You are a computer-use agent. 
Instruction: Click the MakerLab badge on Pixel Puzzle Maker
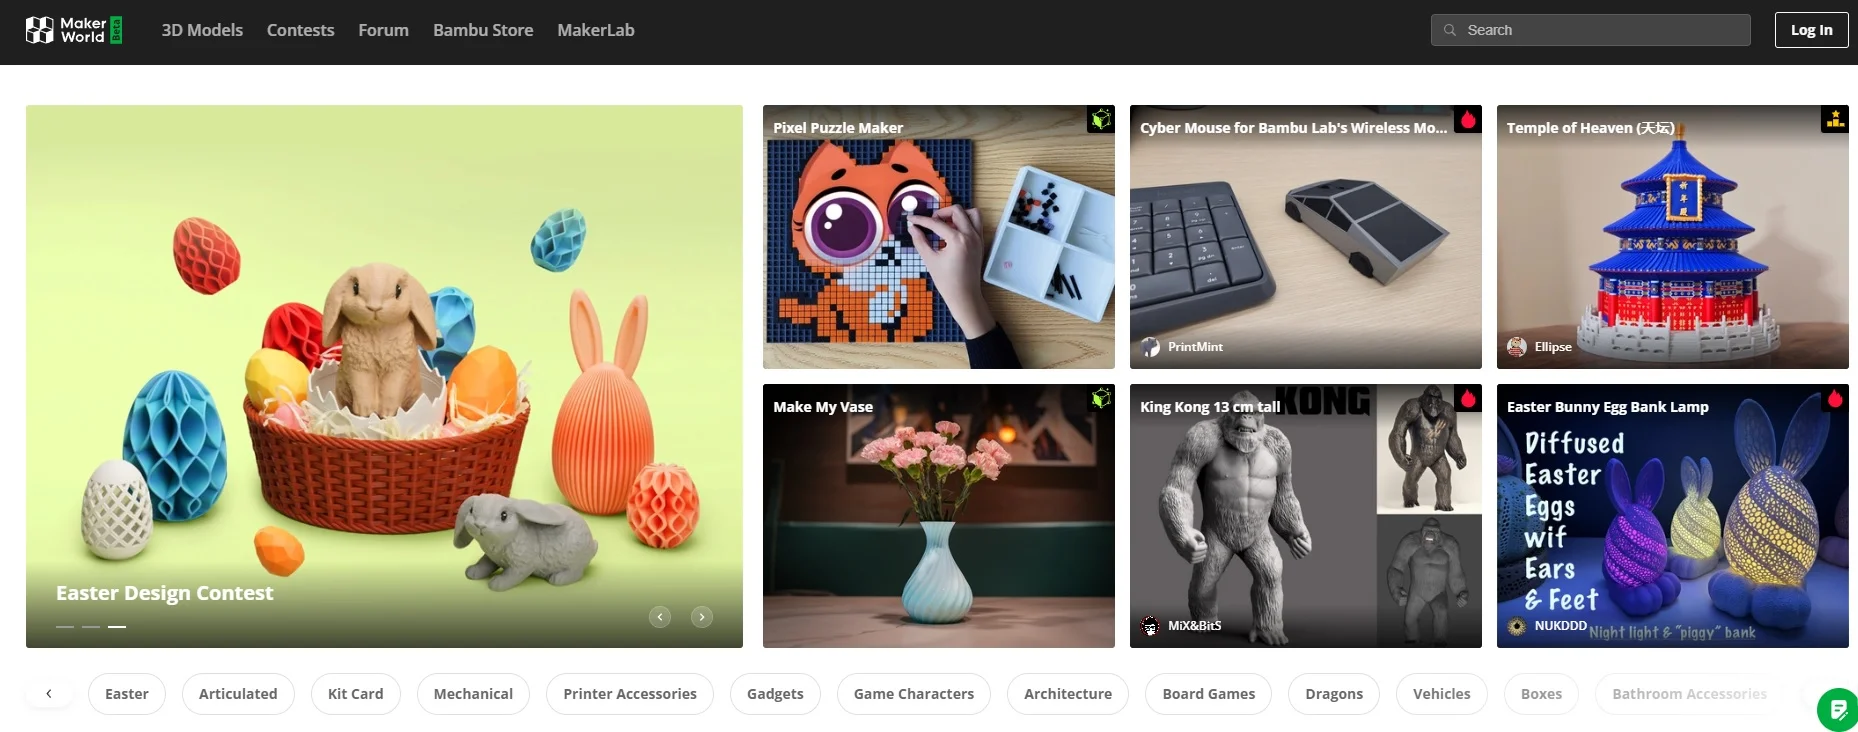tap(1101, 119)
